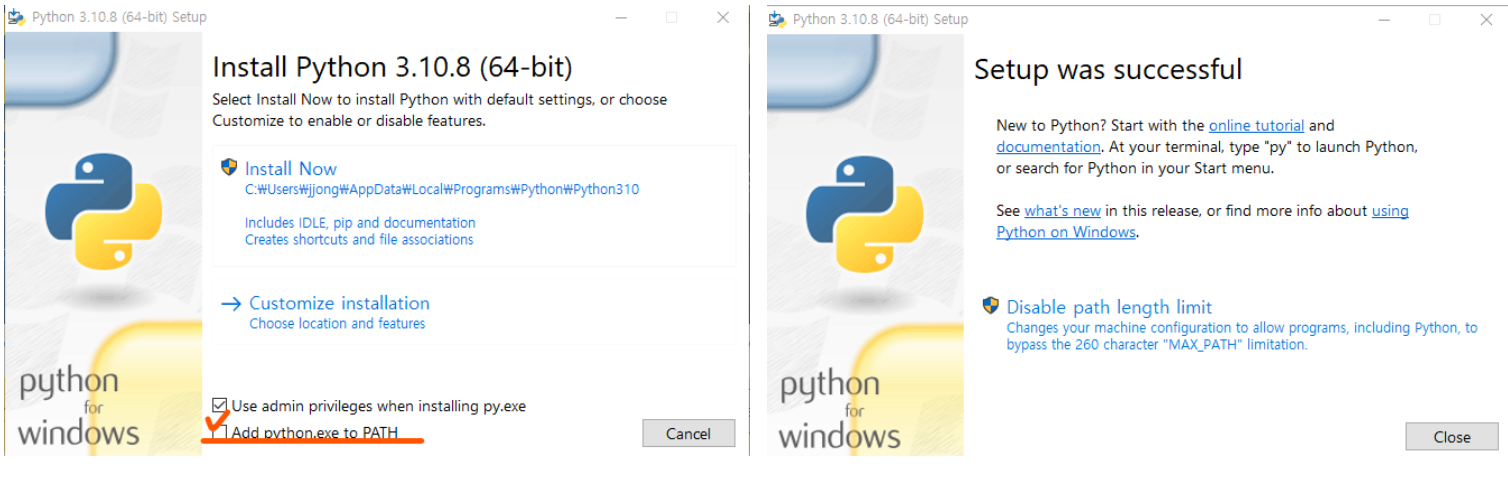Click Install Now in the Install Python window

[x=291, y=169]
